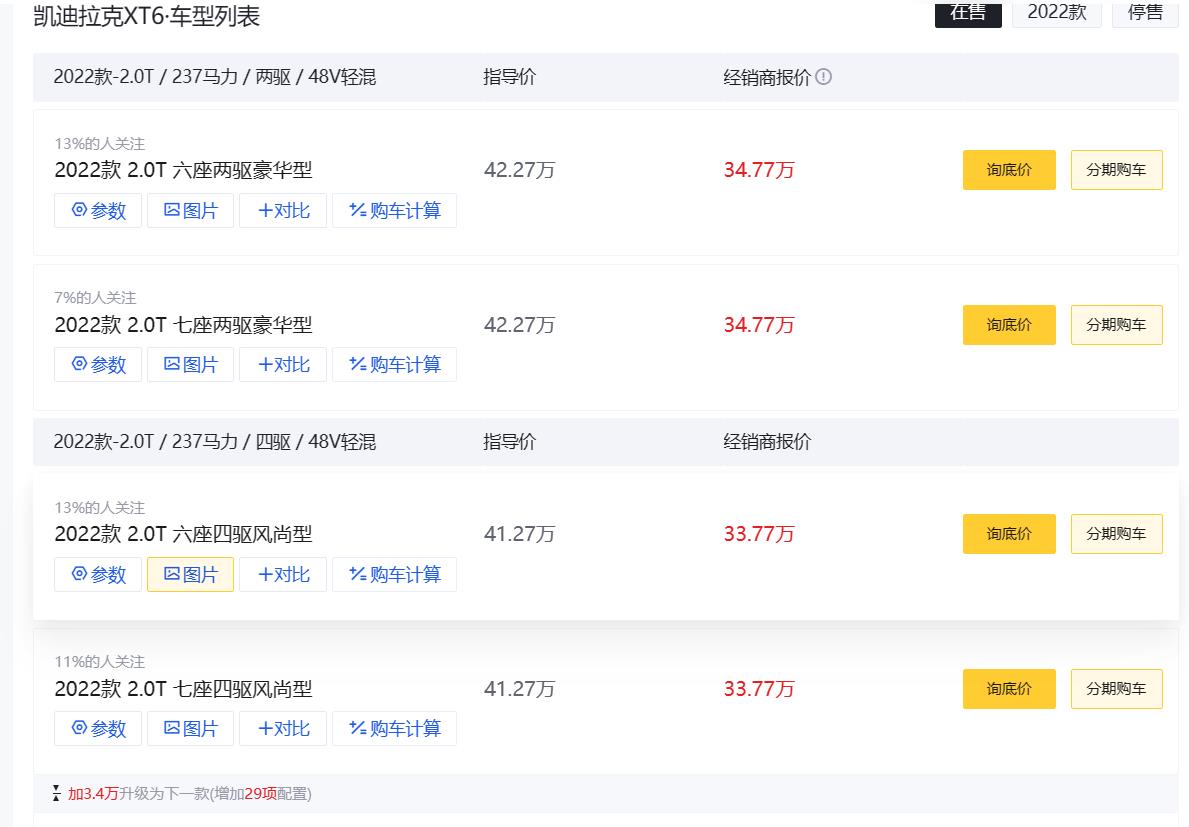This screenshot has height=827, width=1189.
Task: View 图片 for 六座两驱豪华型
Action: pos(190,211)
